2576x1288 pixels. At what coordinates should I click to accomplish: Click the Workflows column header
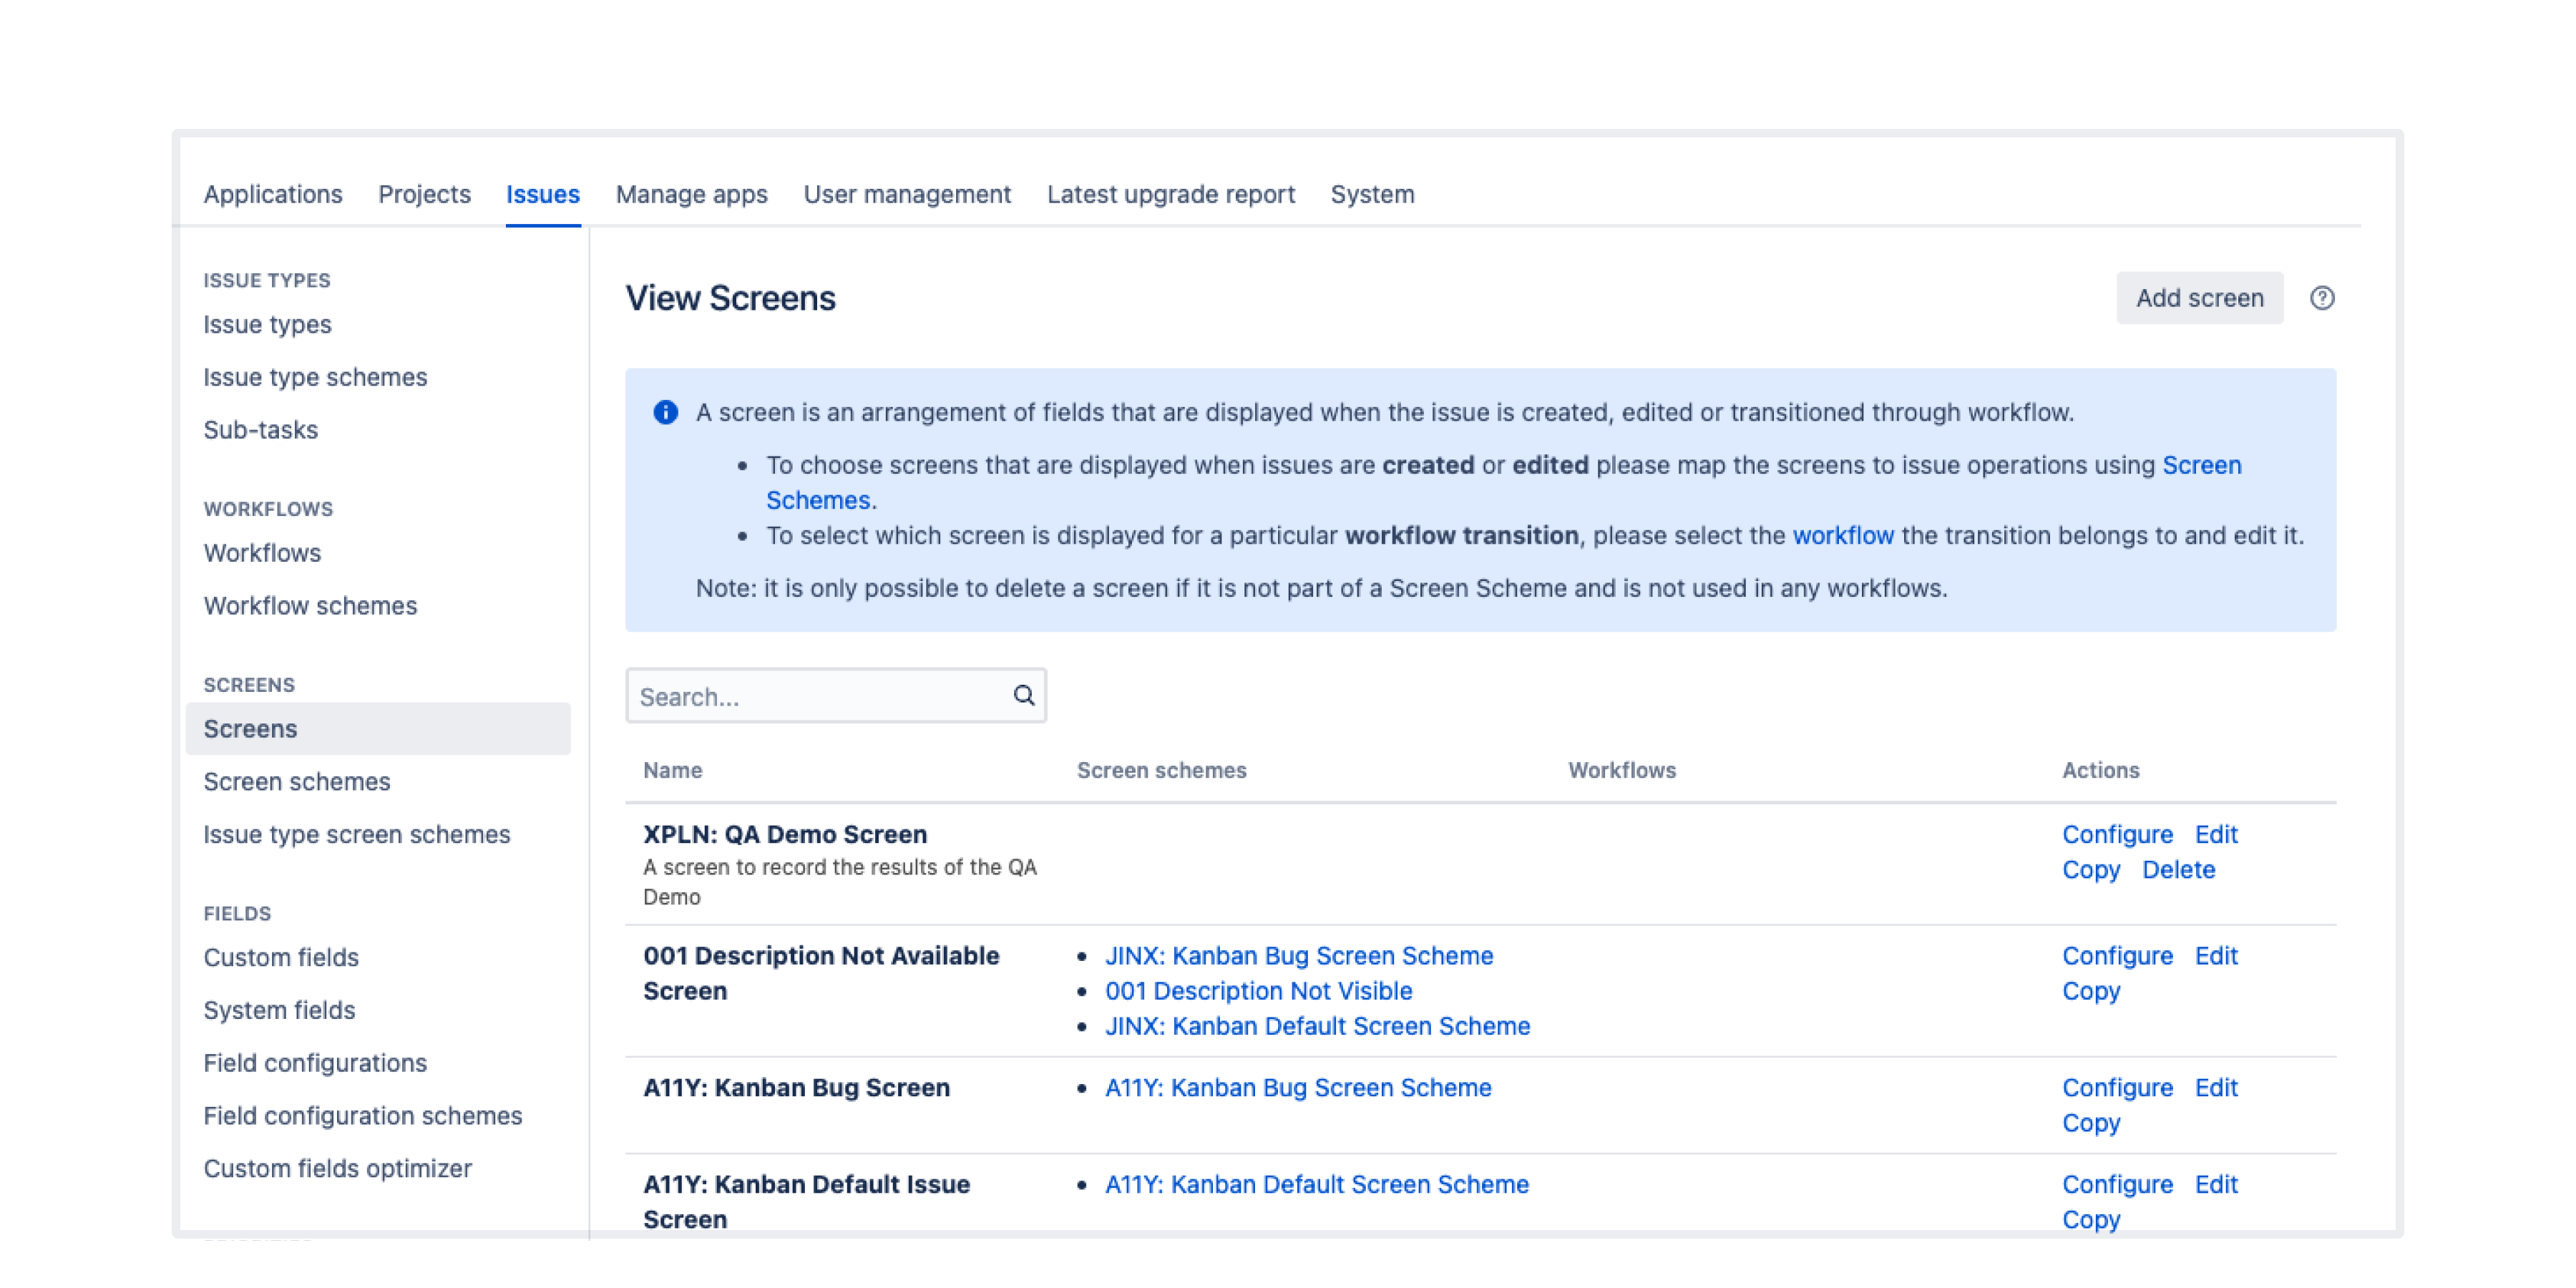click(x=1621, y=770)
